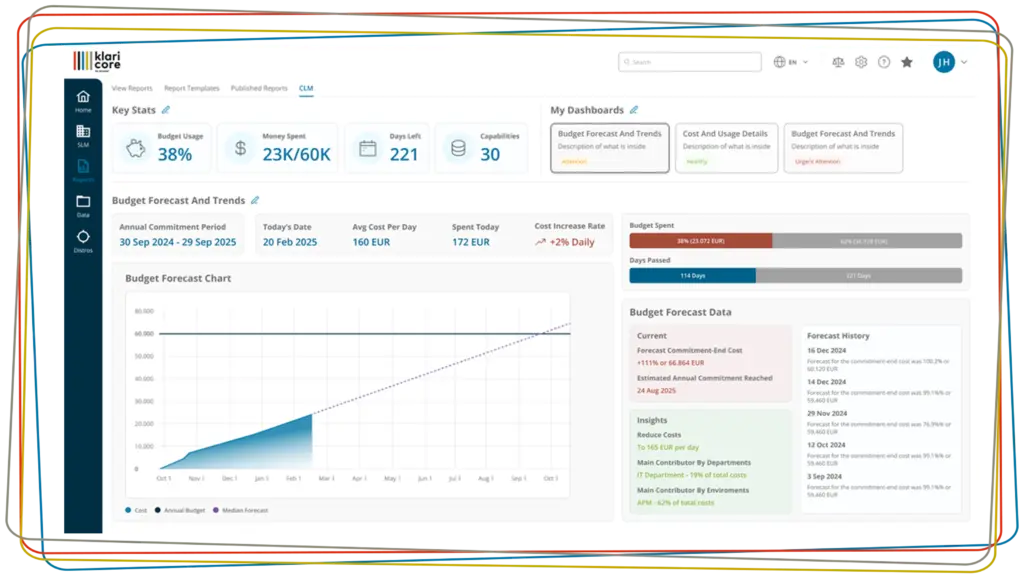This screenshot has width=1024, height=578.
Task: Click the 30 Sep 2024 - 29 Sep 2025 period
Action: tap(178, 242)
